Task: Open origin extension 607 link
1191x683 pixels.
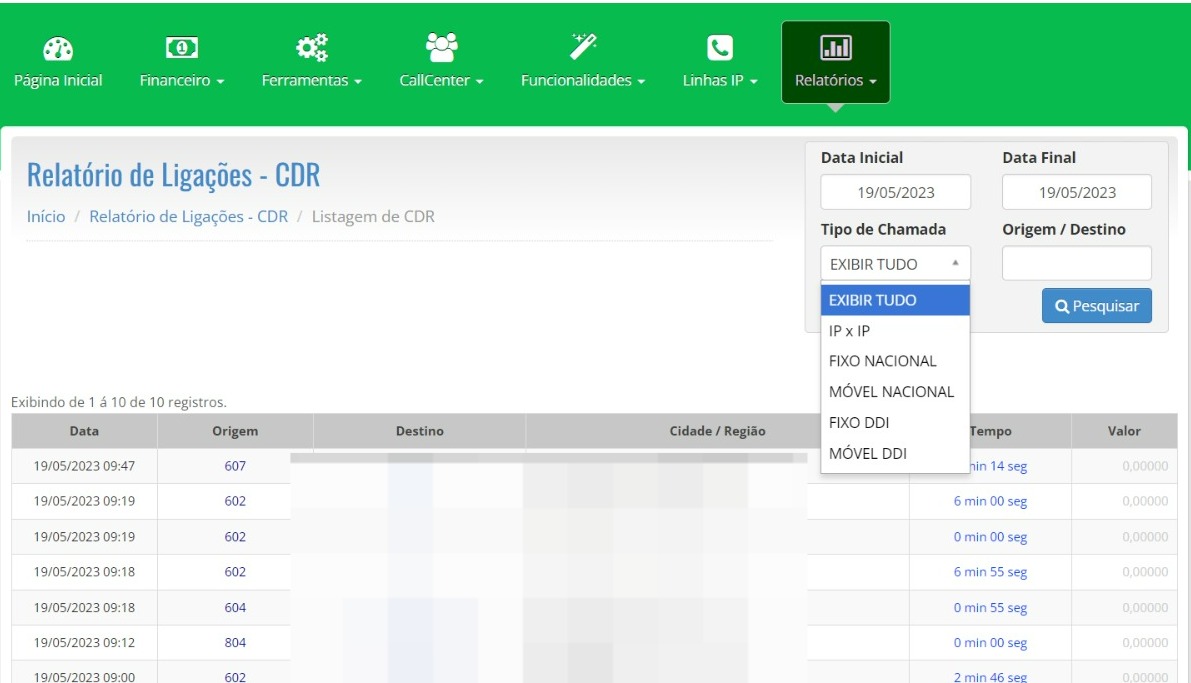Action: point(235,466)
